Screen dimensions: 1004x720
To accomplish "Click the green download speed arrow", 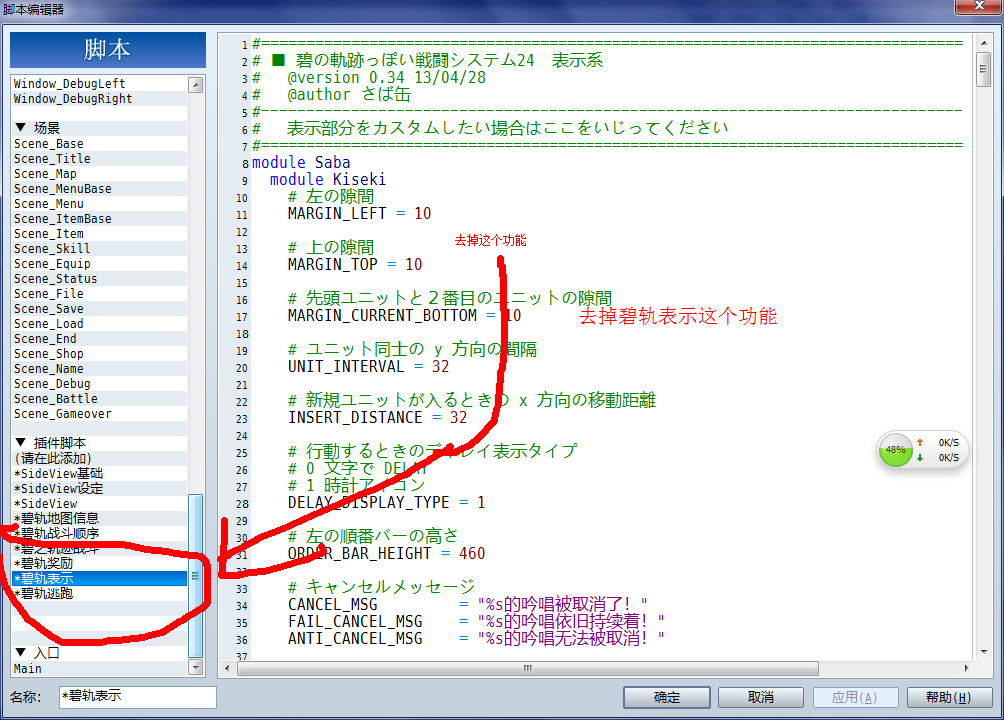I will click(x=920, y=457).
